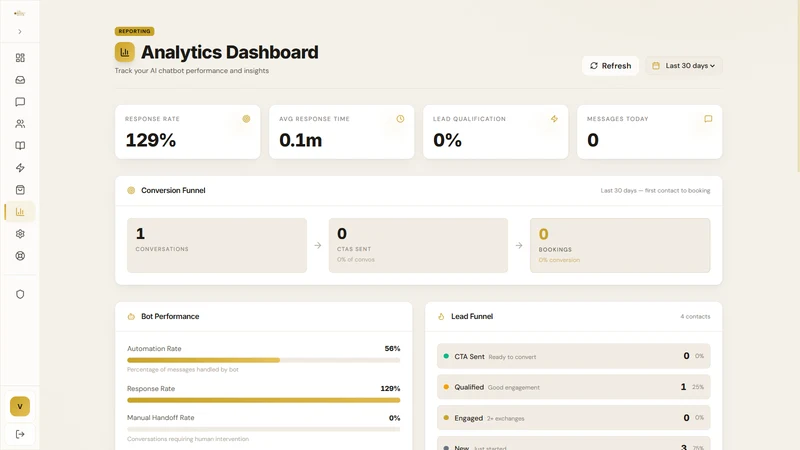The width and height of the screenshot is (800, 450).
Task: Open the chat bubble icon in sidebar
Action: (x=20, y=102)
